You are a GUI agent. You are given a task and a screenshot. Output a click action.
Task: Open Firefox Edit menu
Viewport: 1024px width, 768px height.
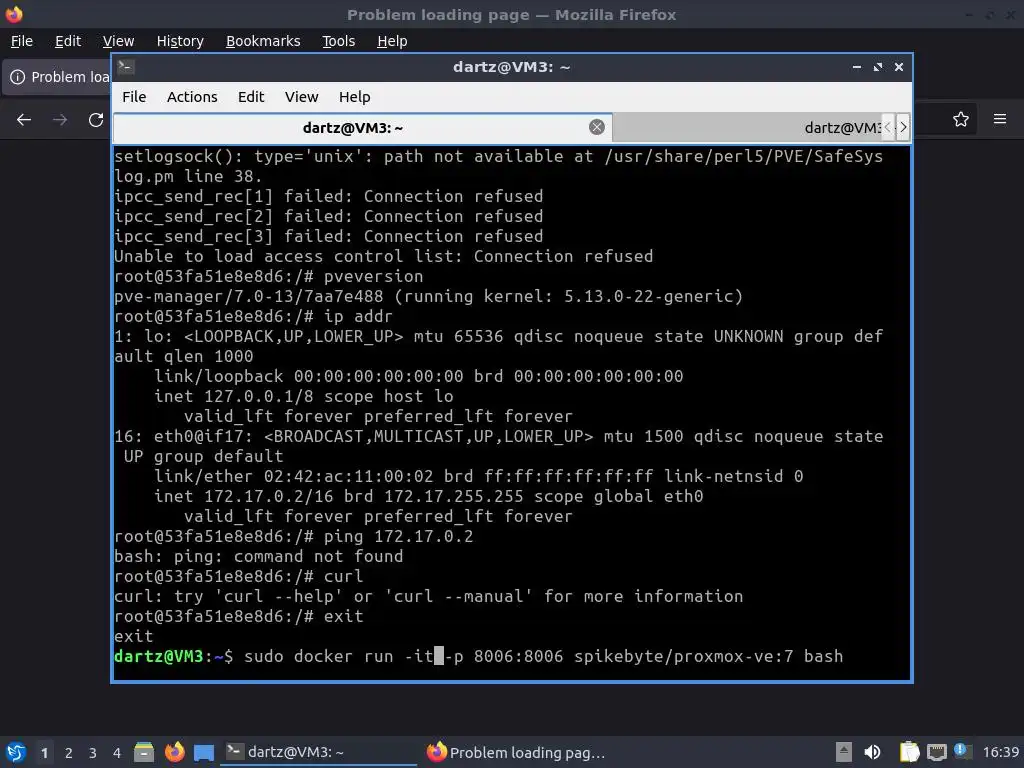click(68, 41)
